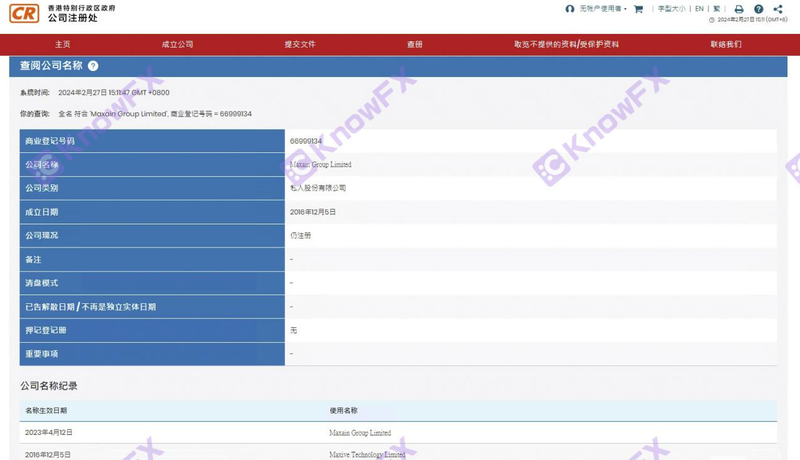Click the 公司类别 row label

tap(41, 188)
